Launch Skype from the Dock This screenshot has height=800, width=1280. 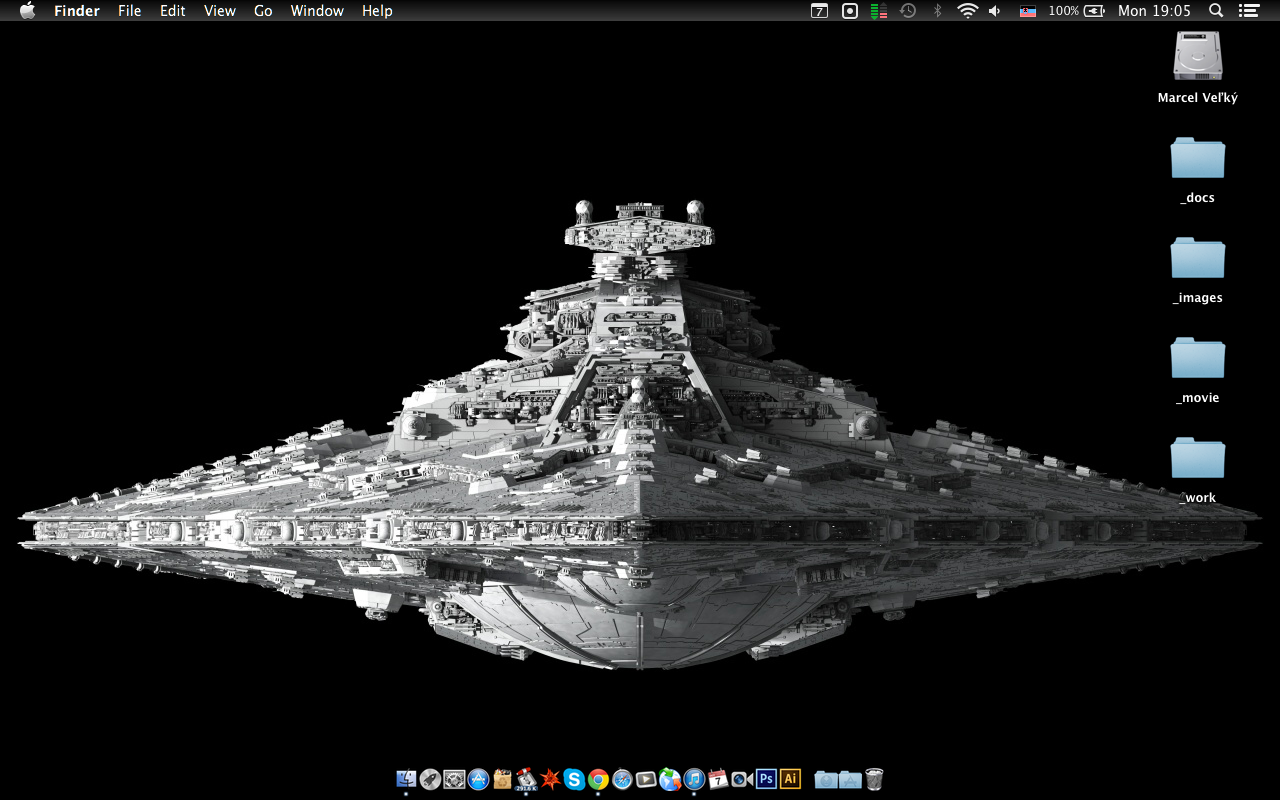click(574, 779)
